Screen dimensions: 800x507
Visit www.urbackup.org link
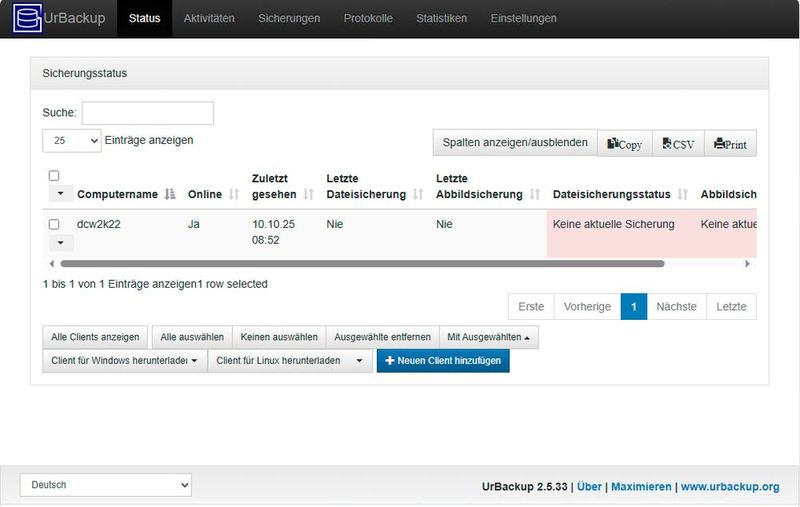click(x=730, y=487)
